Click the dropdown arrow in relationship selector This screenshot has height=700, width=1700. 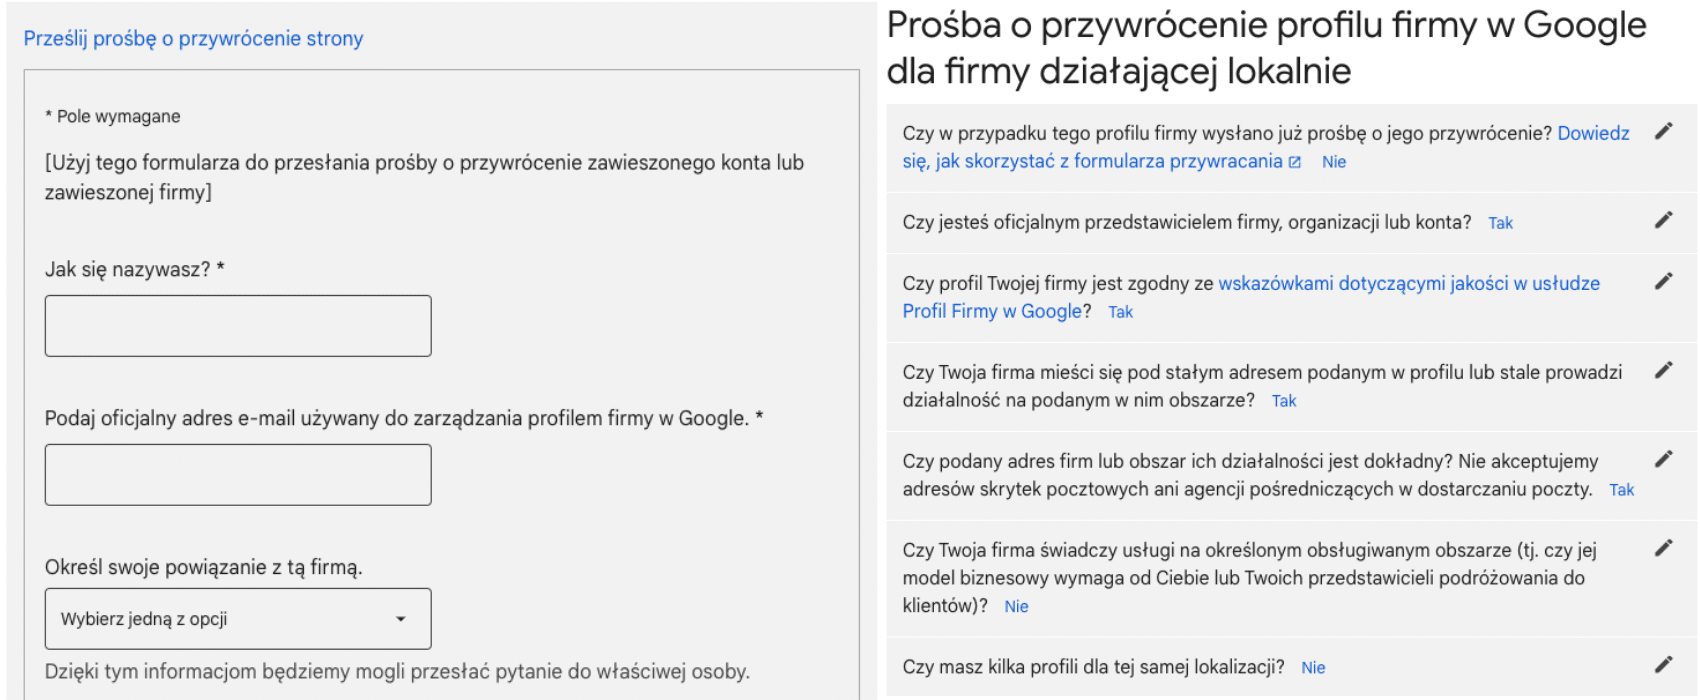[401, 619]
